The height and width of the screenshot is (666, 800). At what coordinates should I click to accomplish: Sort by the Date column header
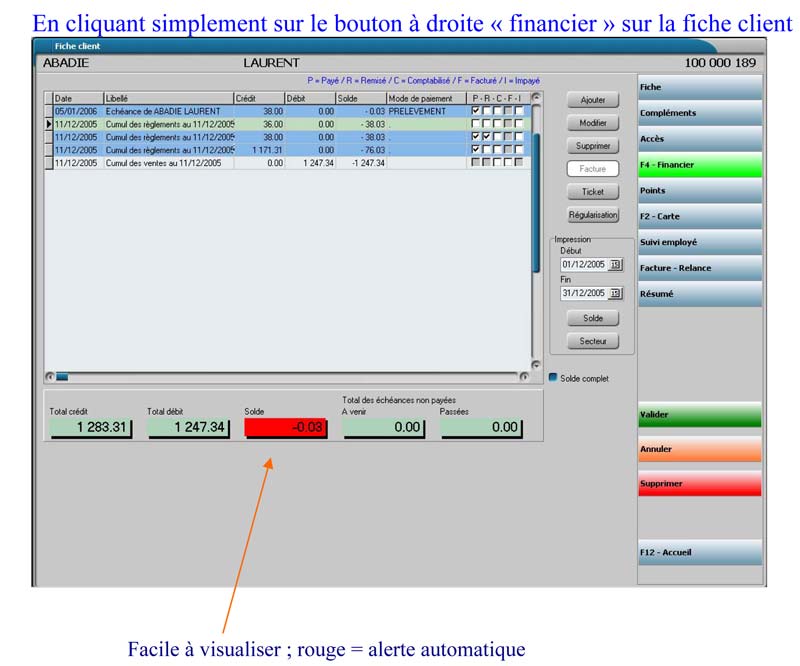coord(78,98)
